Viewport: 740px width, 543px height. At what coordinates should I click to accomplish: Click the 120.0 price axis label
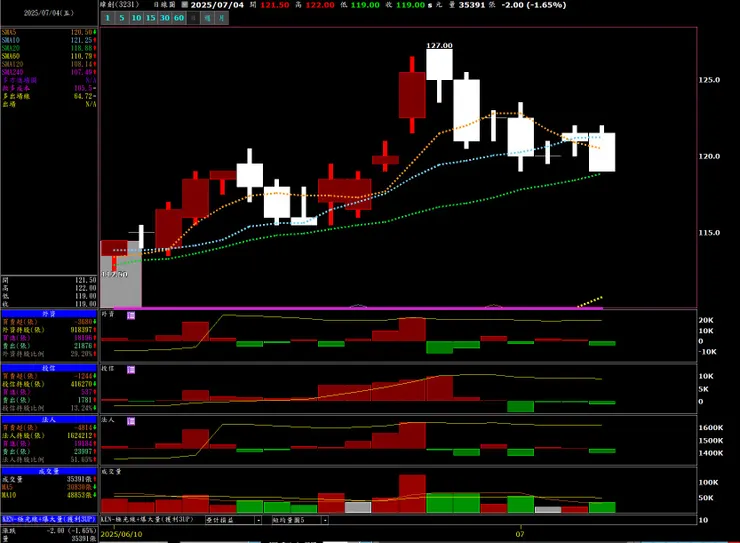point(709,156)
